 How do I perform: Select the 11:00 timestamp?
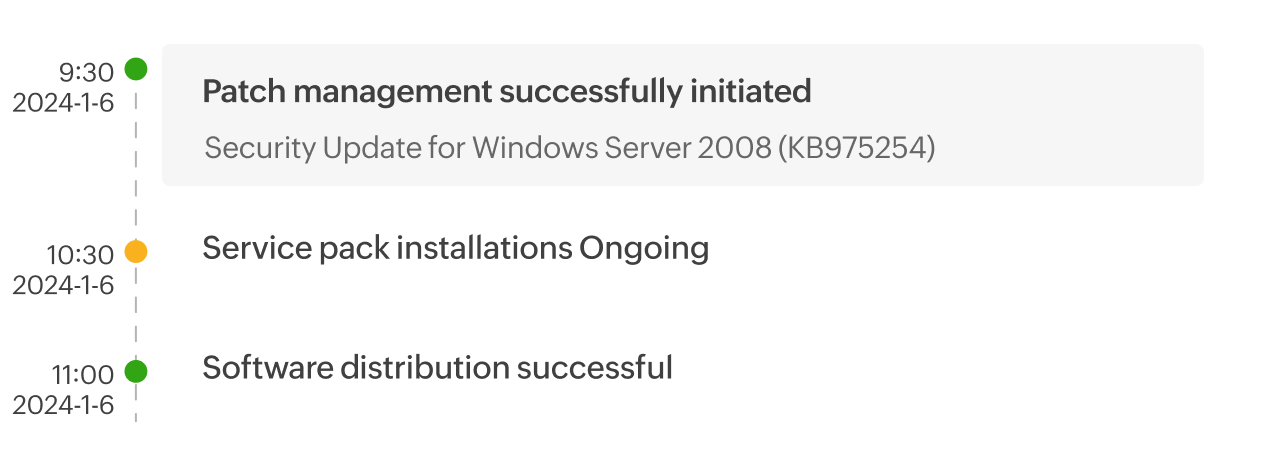tap(82, 376)
